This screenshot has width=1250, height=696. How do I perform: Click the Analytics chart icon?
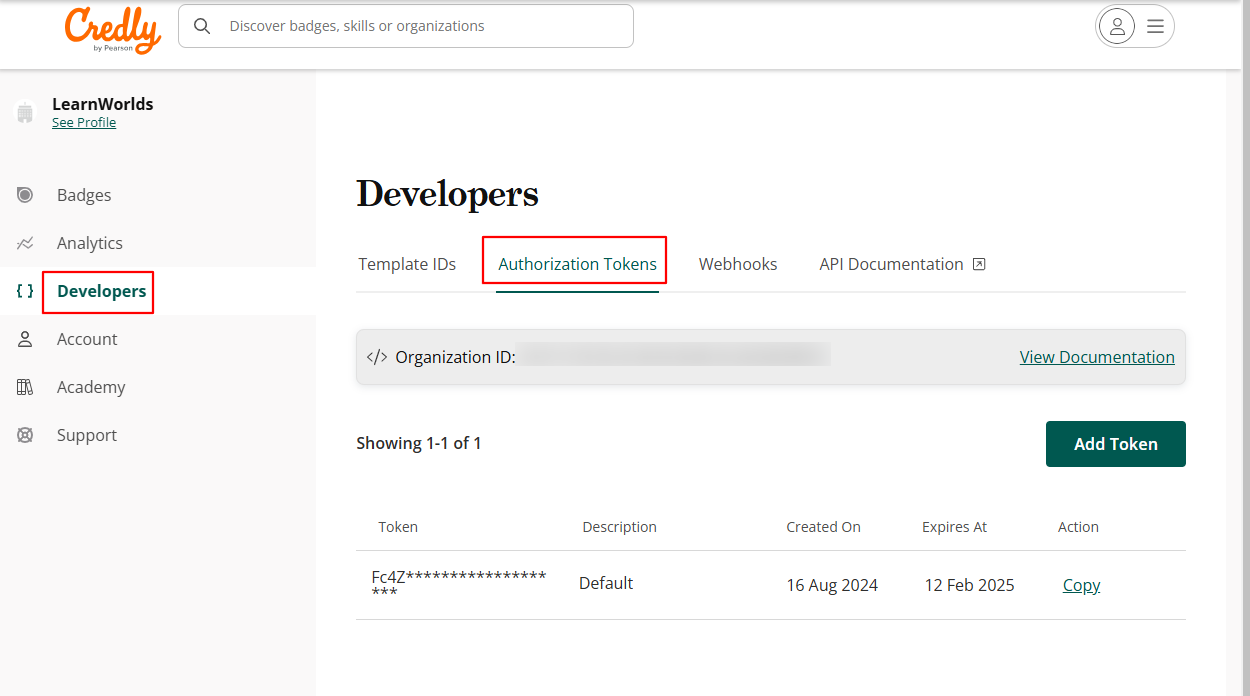click(x=25, y=243)
